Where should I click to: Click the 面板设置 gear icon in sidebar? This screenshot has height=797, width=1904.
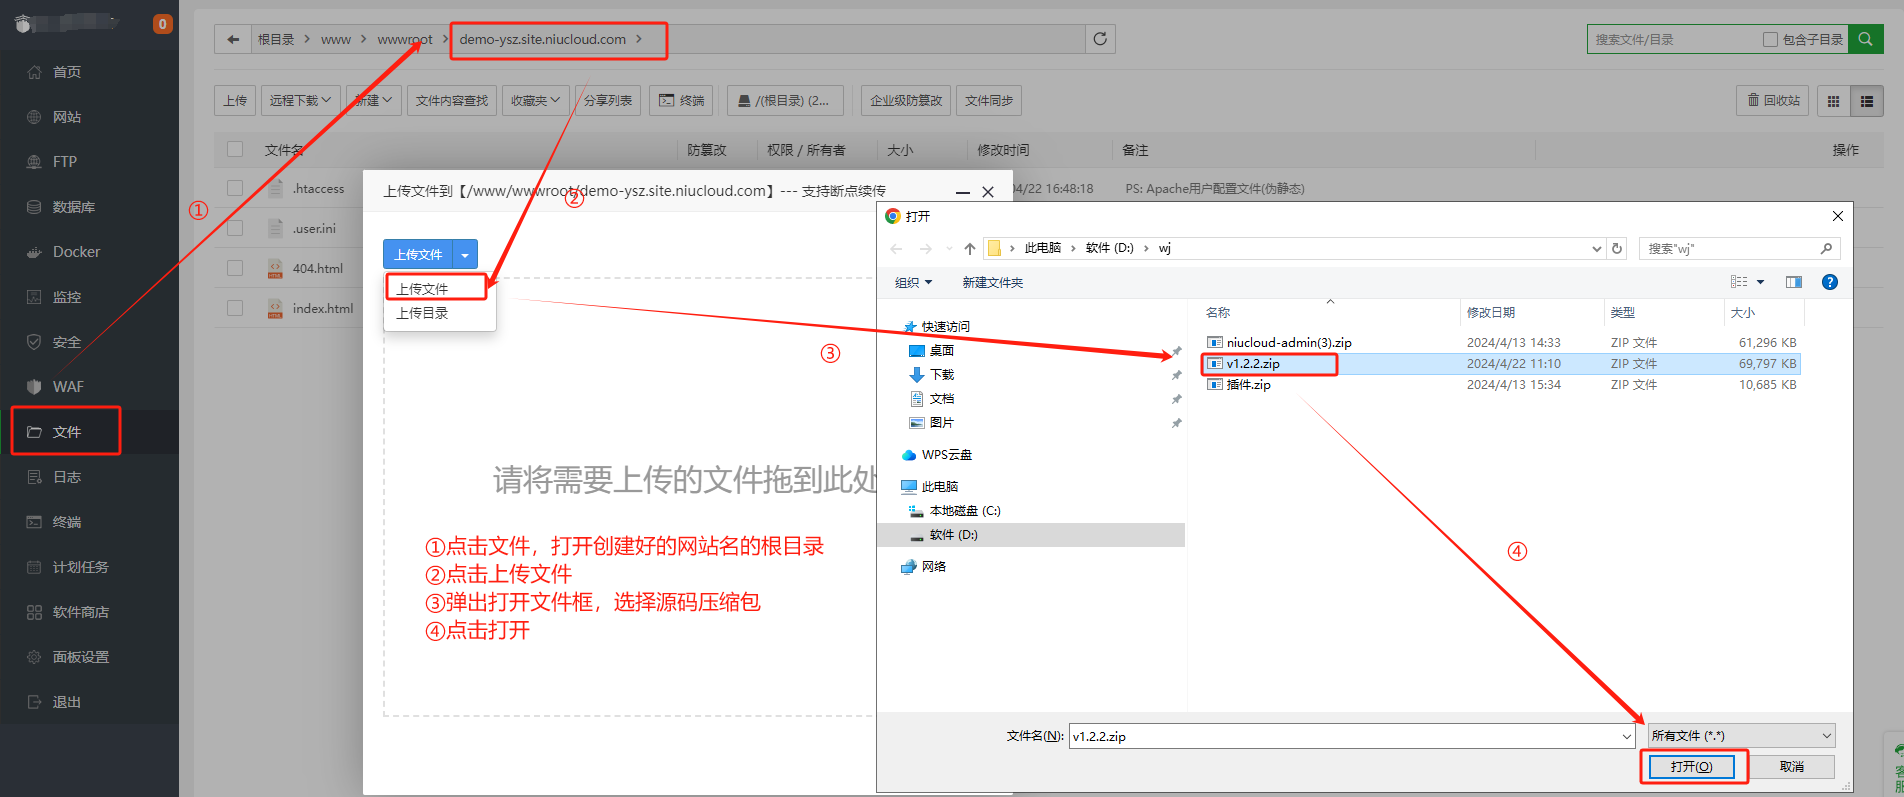click(34, 657)
